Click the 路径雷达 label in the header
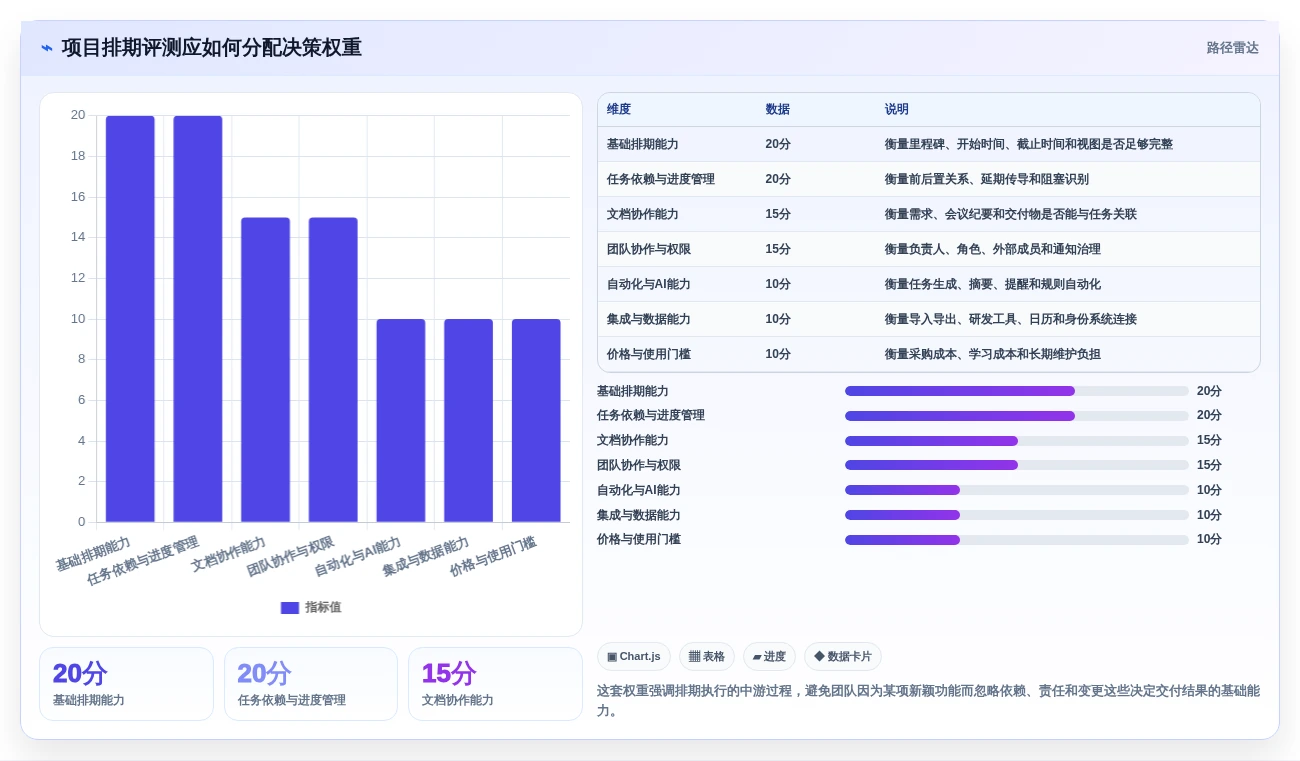 click(1232, 48)
